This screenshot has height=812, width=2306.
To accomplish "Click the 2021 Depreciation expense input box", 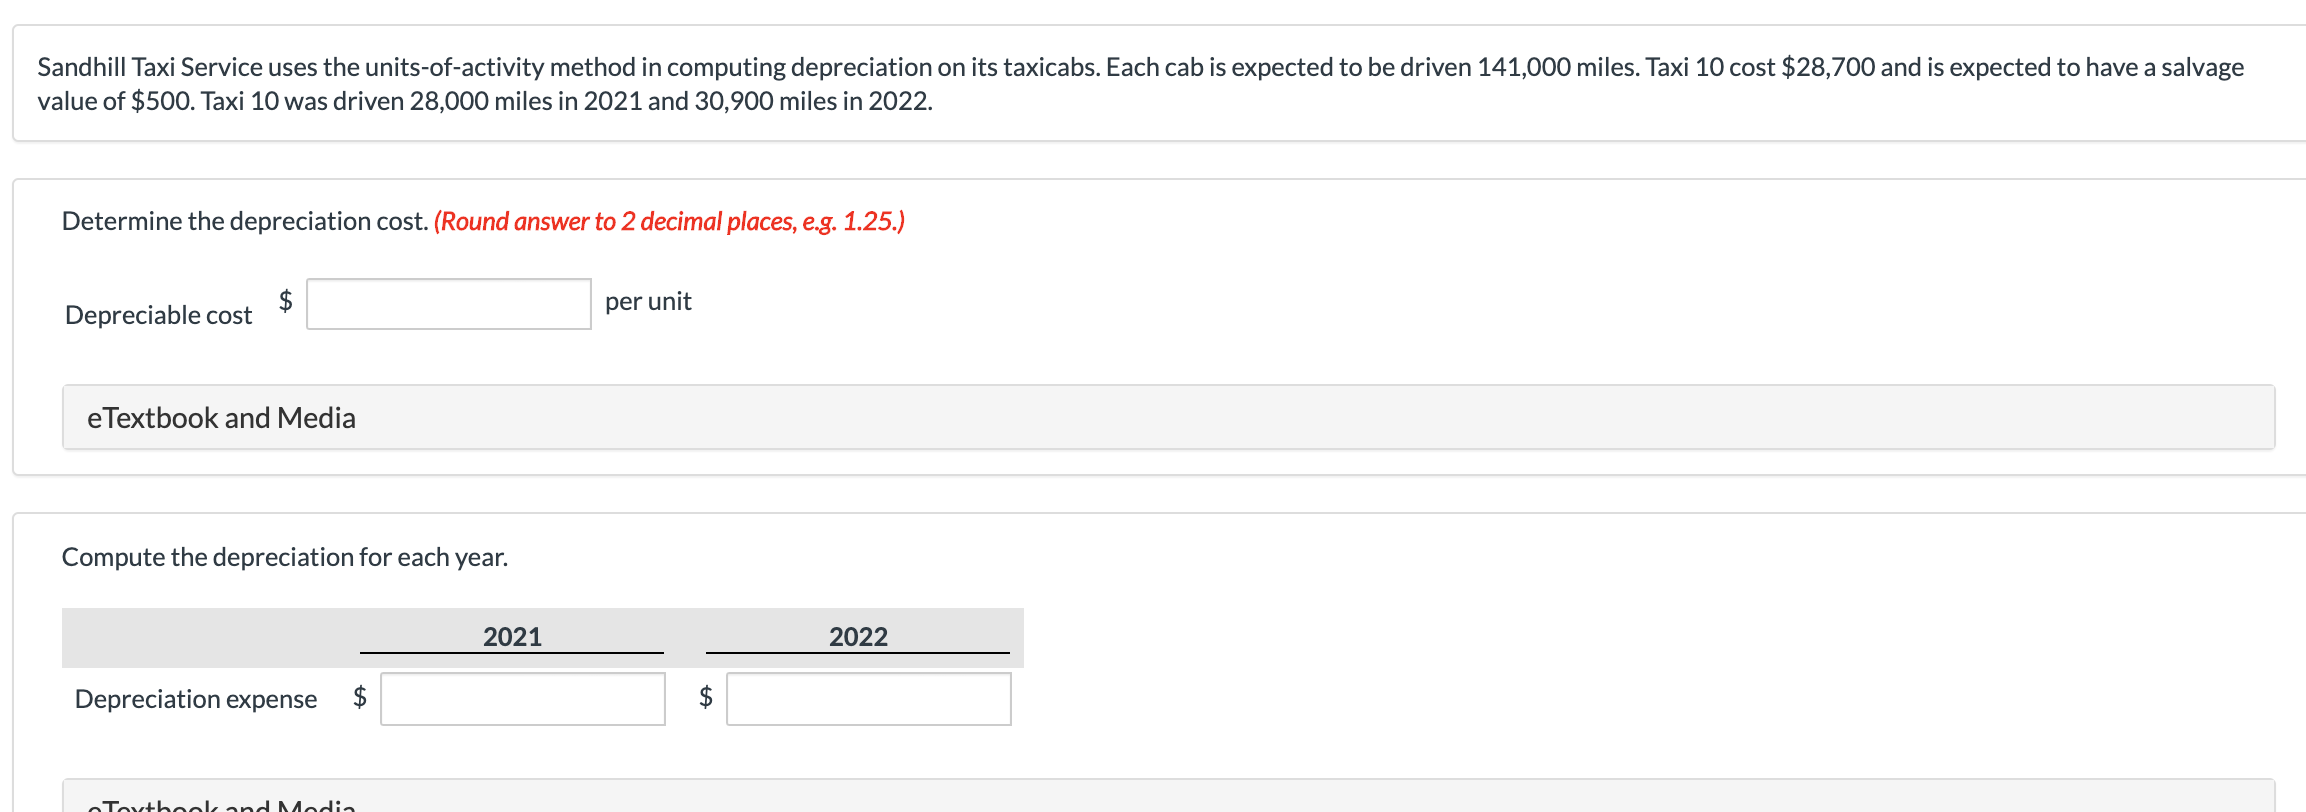I will [x=522, y=700].
